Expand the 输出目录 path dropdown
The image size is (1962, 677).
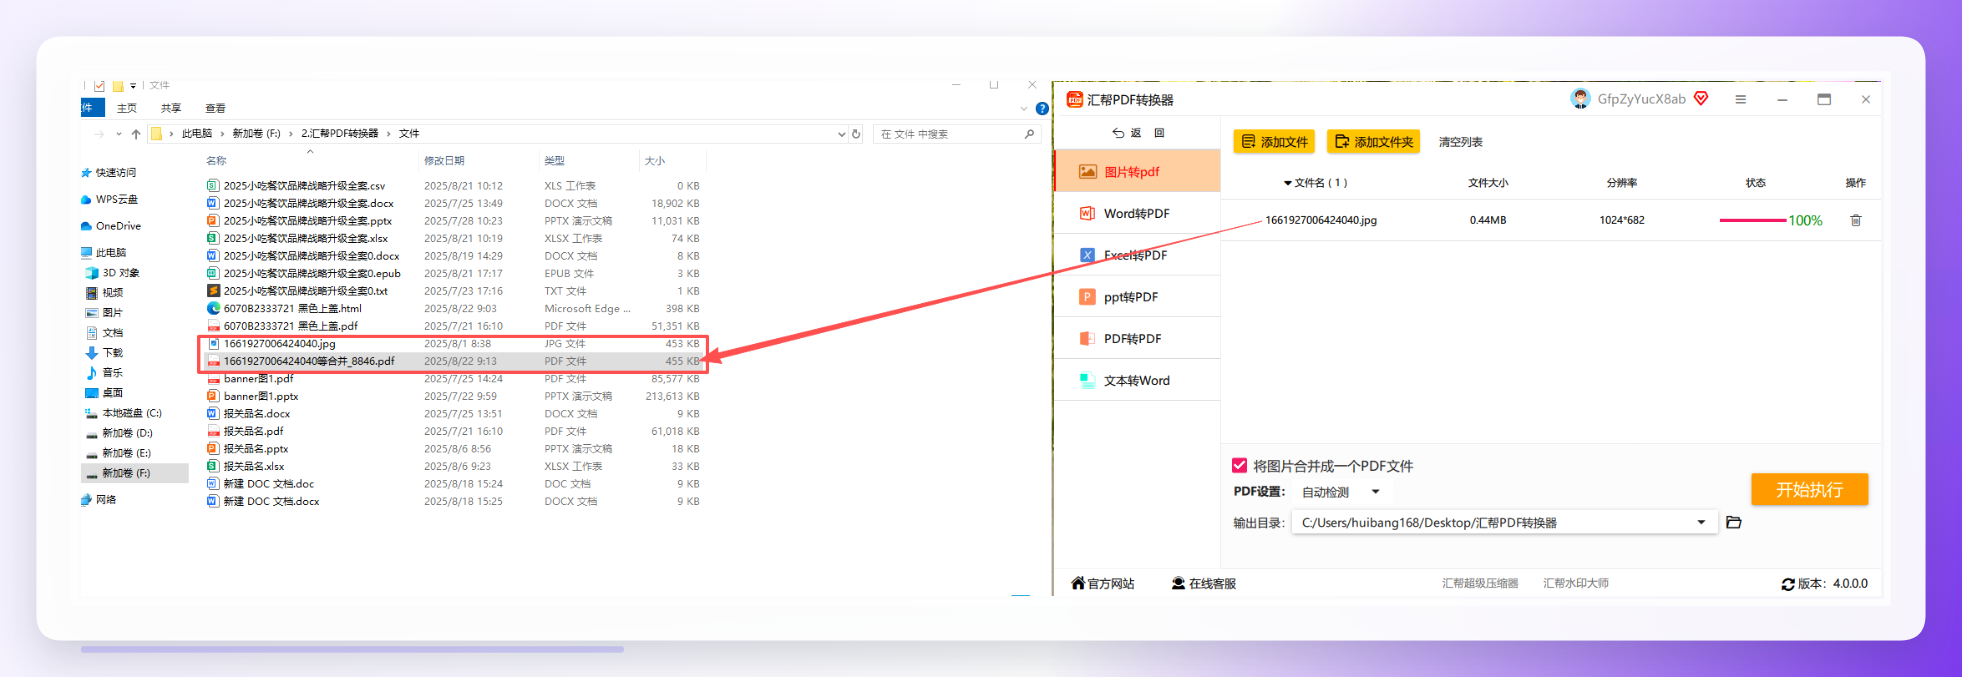coord(1701,522)
